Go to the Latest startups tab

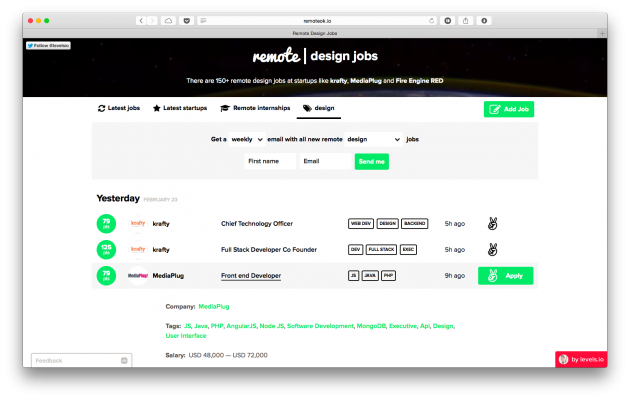pos(181,108)
